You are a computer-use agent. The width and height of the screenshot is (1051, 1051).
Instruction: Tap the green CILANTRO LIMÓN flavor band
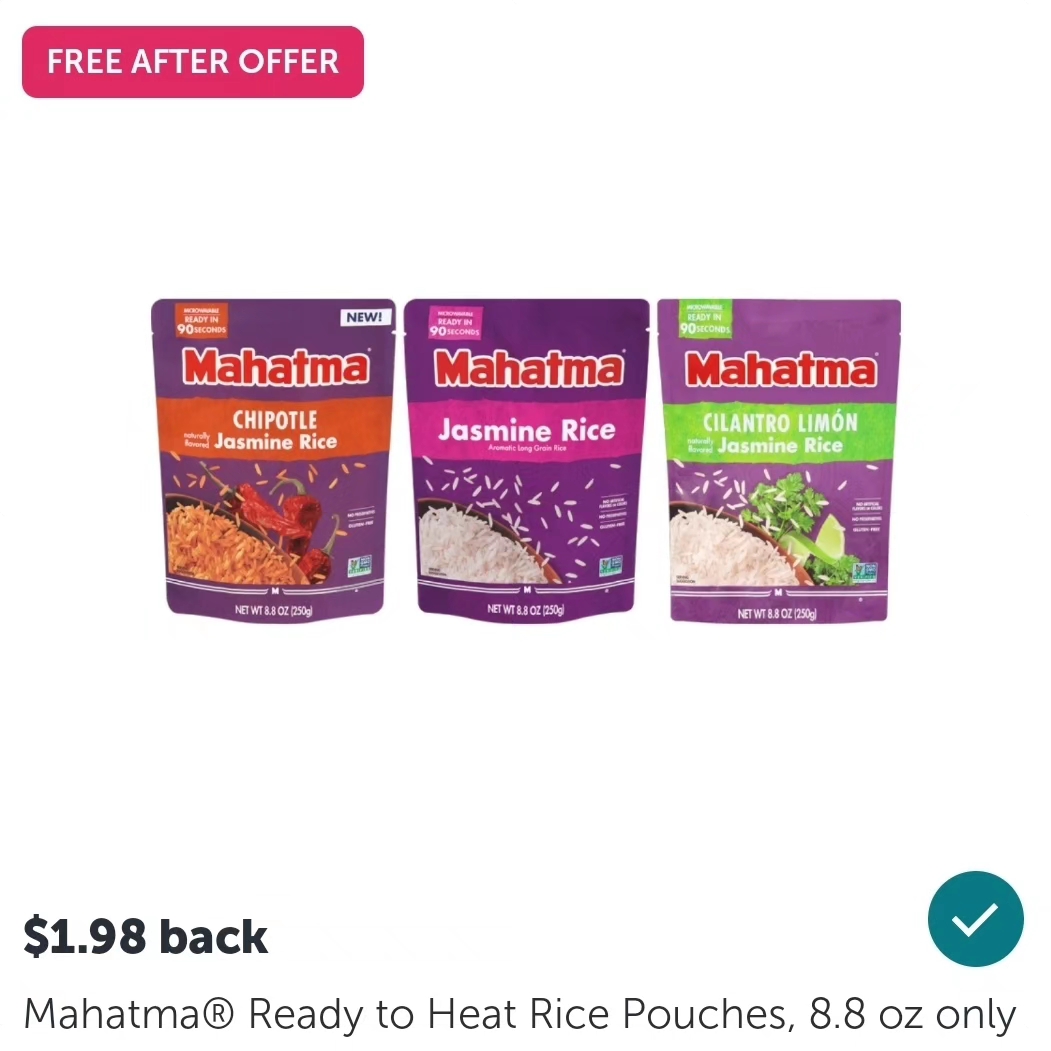[779, 432]
